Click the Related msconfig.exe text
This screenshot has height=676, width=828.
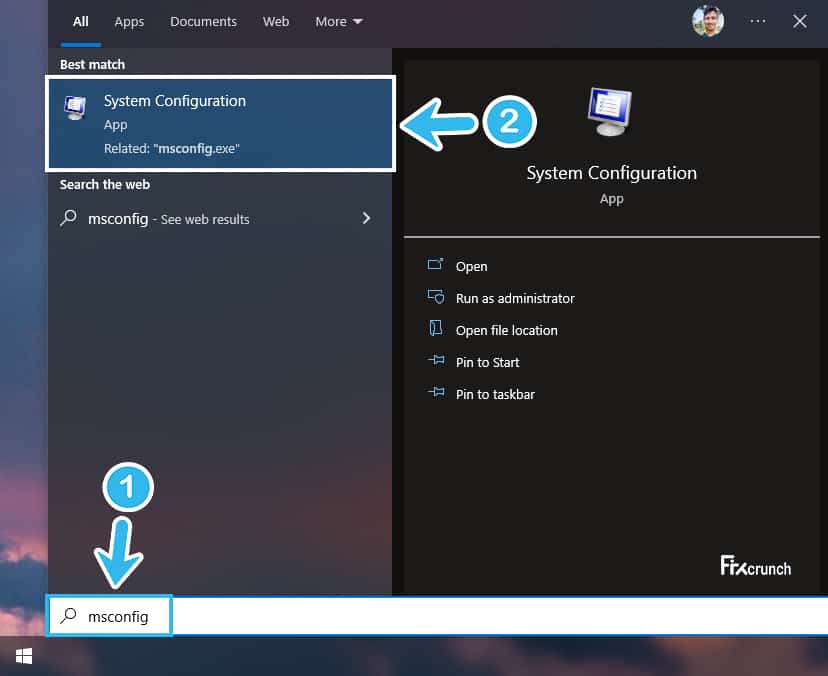172,148
